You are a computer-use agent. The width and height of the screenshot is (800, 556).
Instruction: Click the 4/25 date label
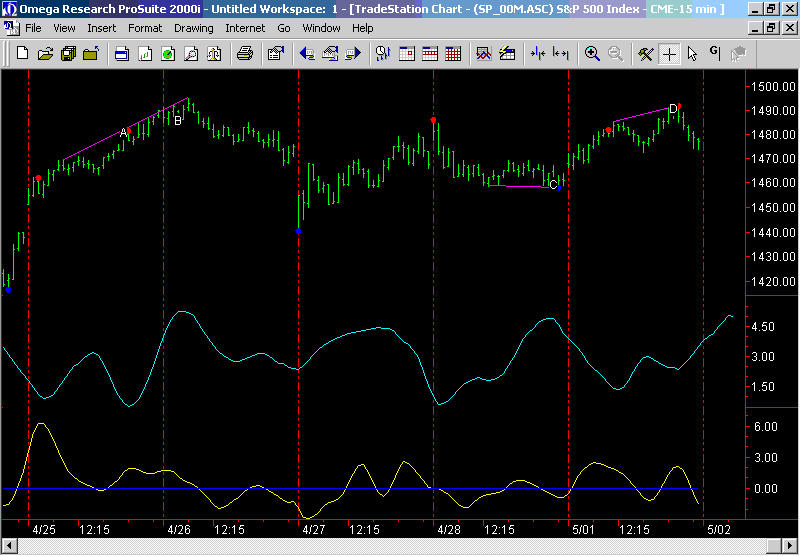click(44, 529)
